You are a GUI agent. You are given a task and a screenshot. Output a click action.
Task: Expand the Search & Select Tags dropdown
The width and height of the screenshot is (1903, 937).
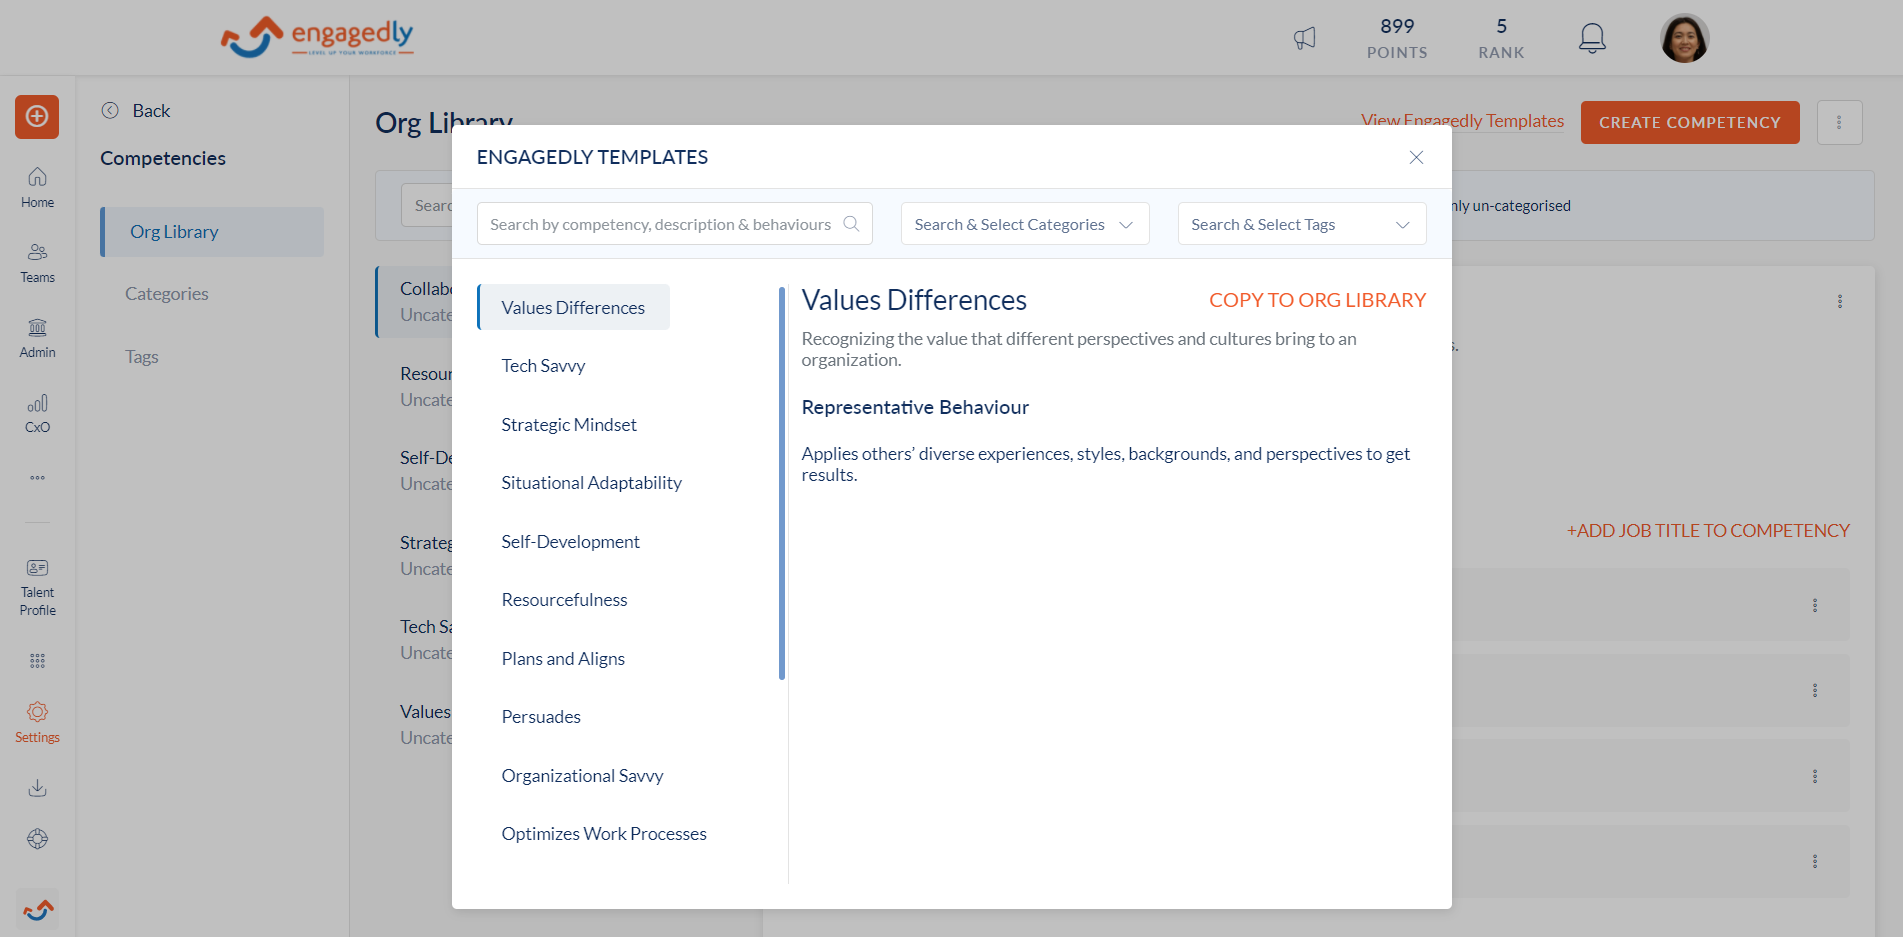[1301, 224]
